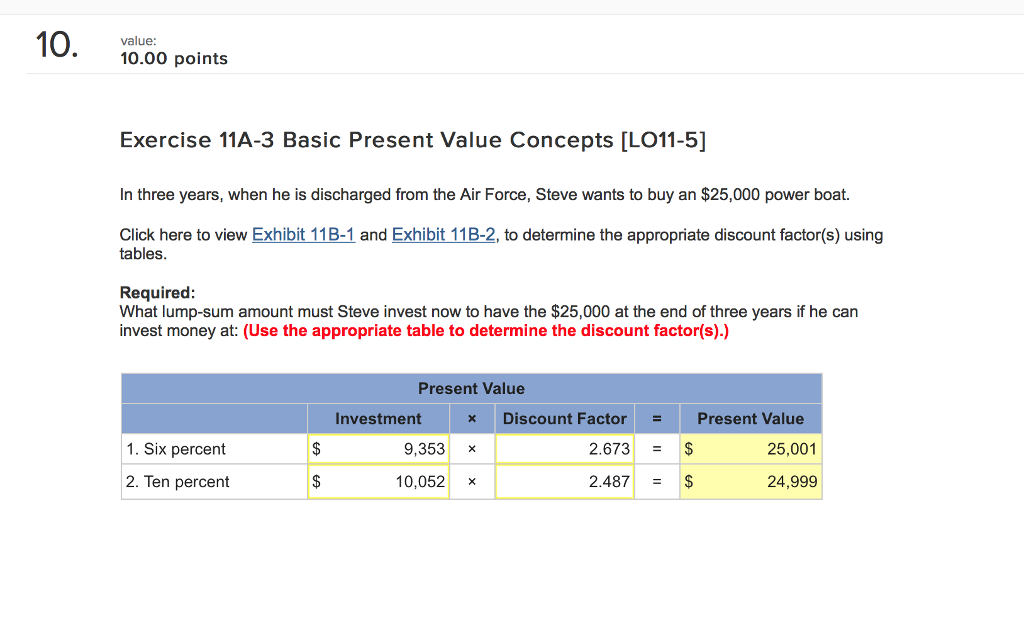
Task: Click the 24,999 Present Value cell
Action: [750, 482]
